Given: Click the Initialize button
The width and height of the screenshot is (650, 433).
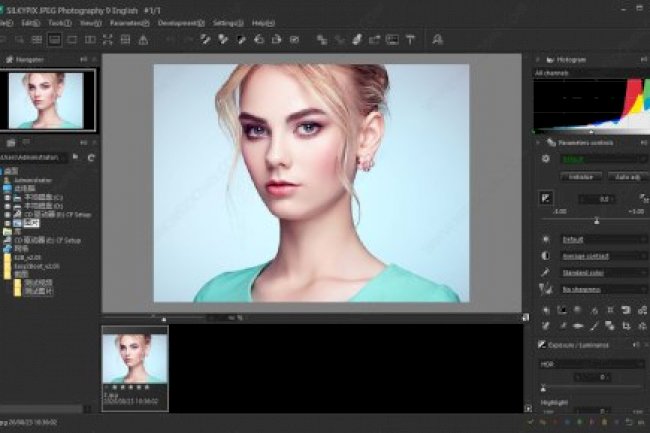Looking at the screenshot, I should pyautogui.click(x=581, y=177).
